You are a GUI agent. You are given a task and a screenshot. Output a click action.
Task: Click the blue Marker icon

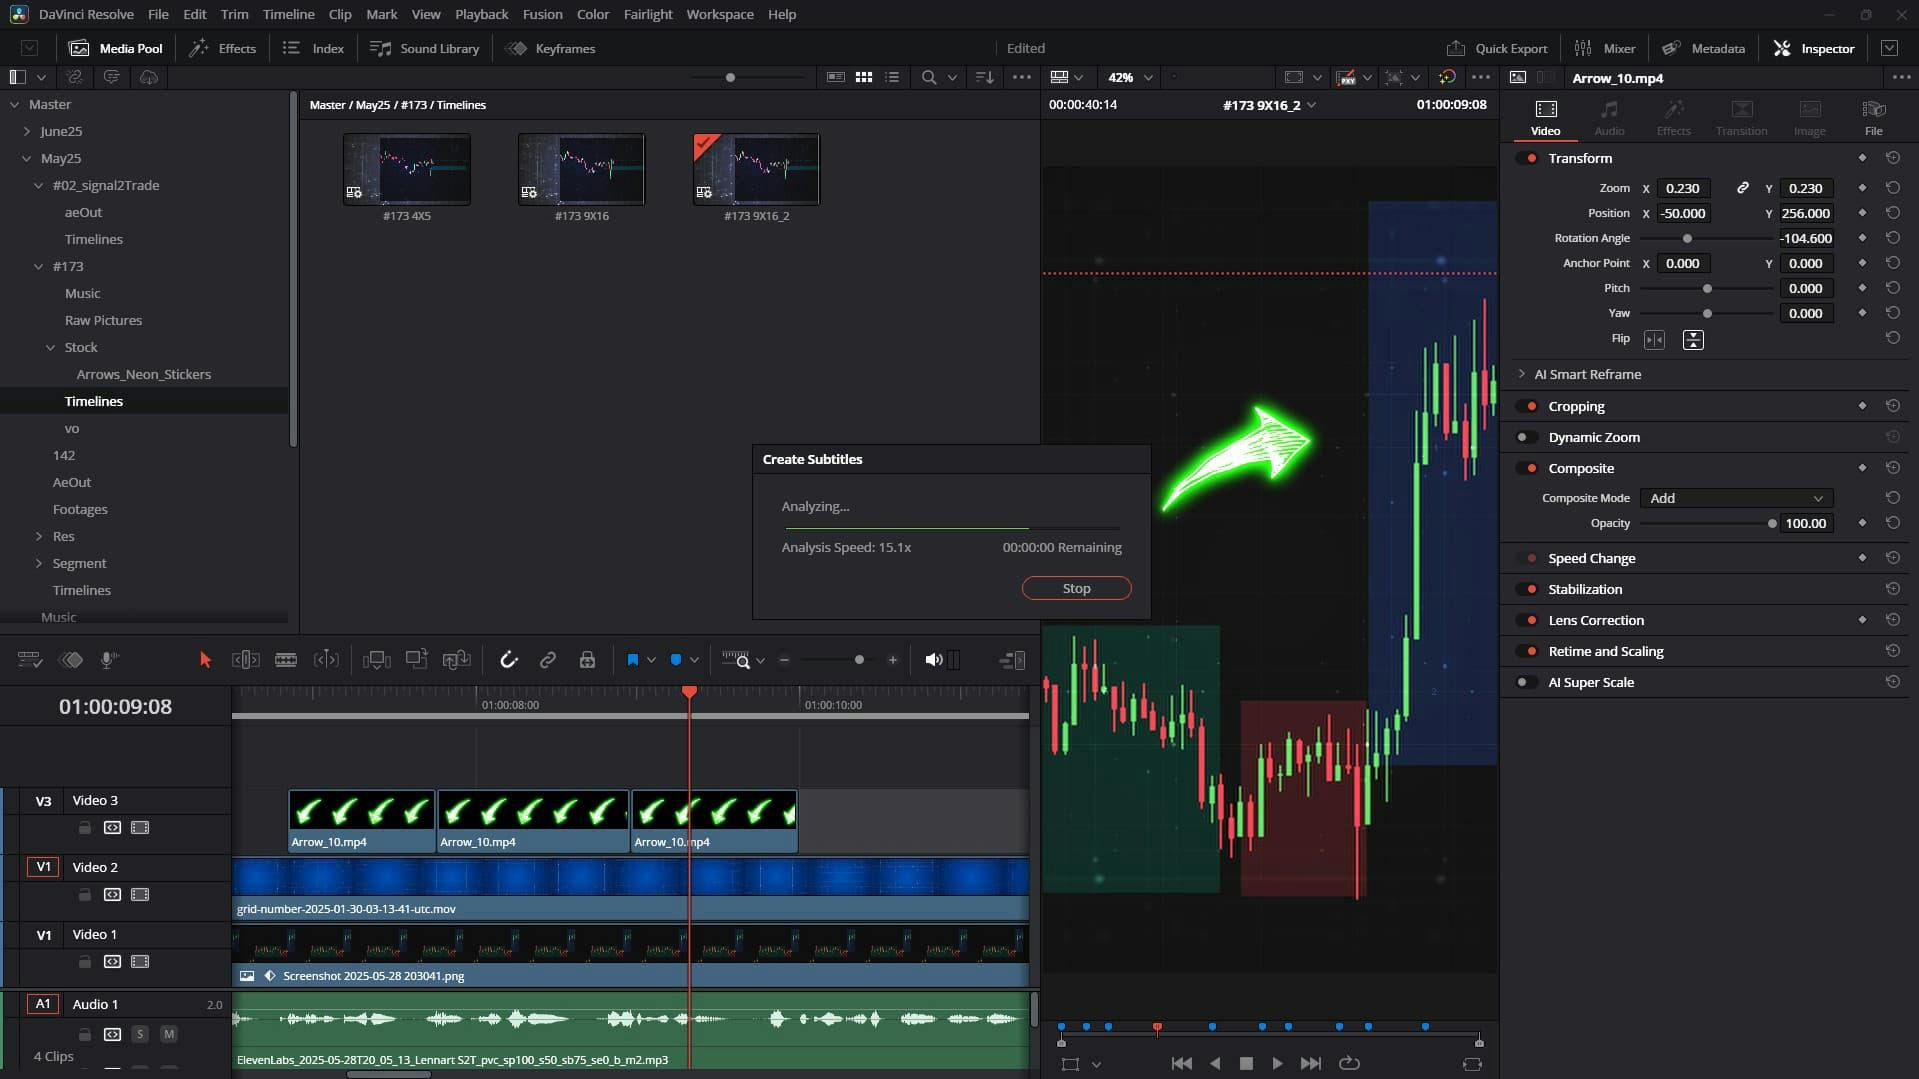676,660
